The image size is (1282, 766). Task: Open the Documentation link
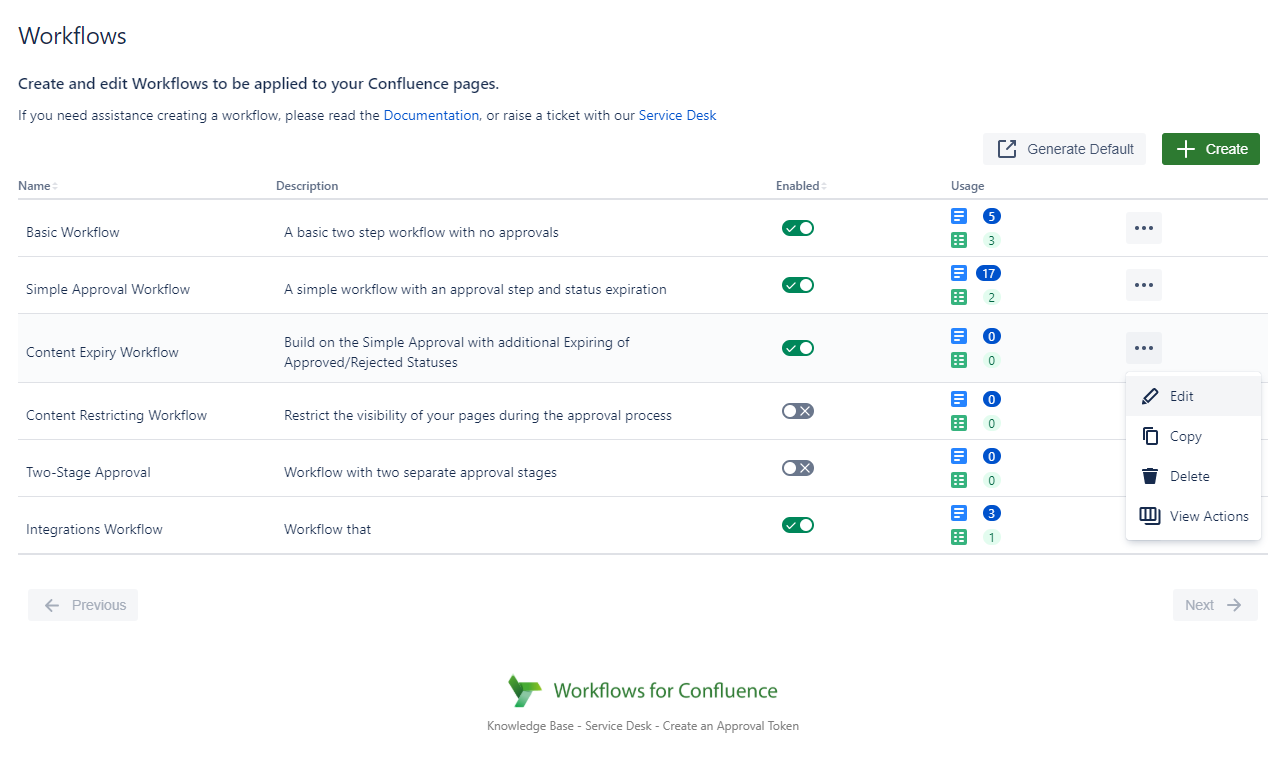tap(431, 115)
